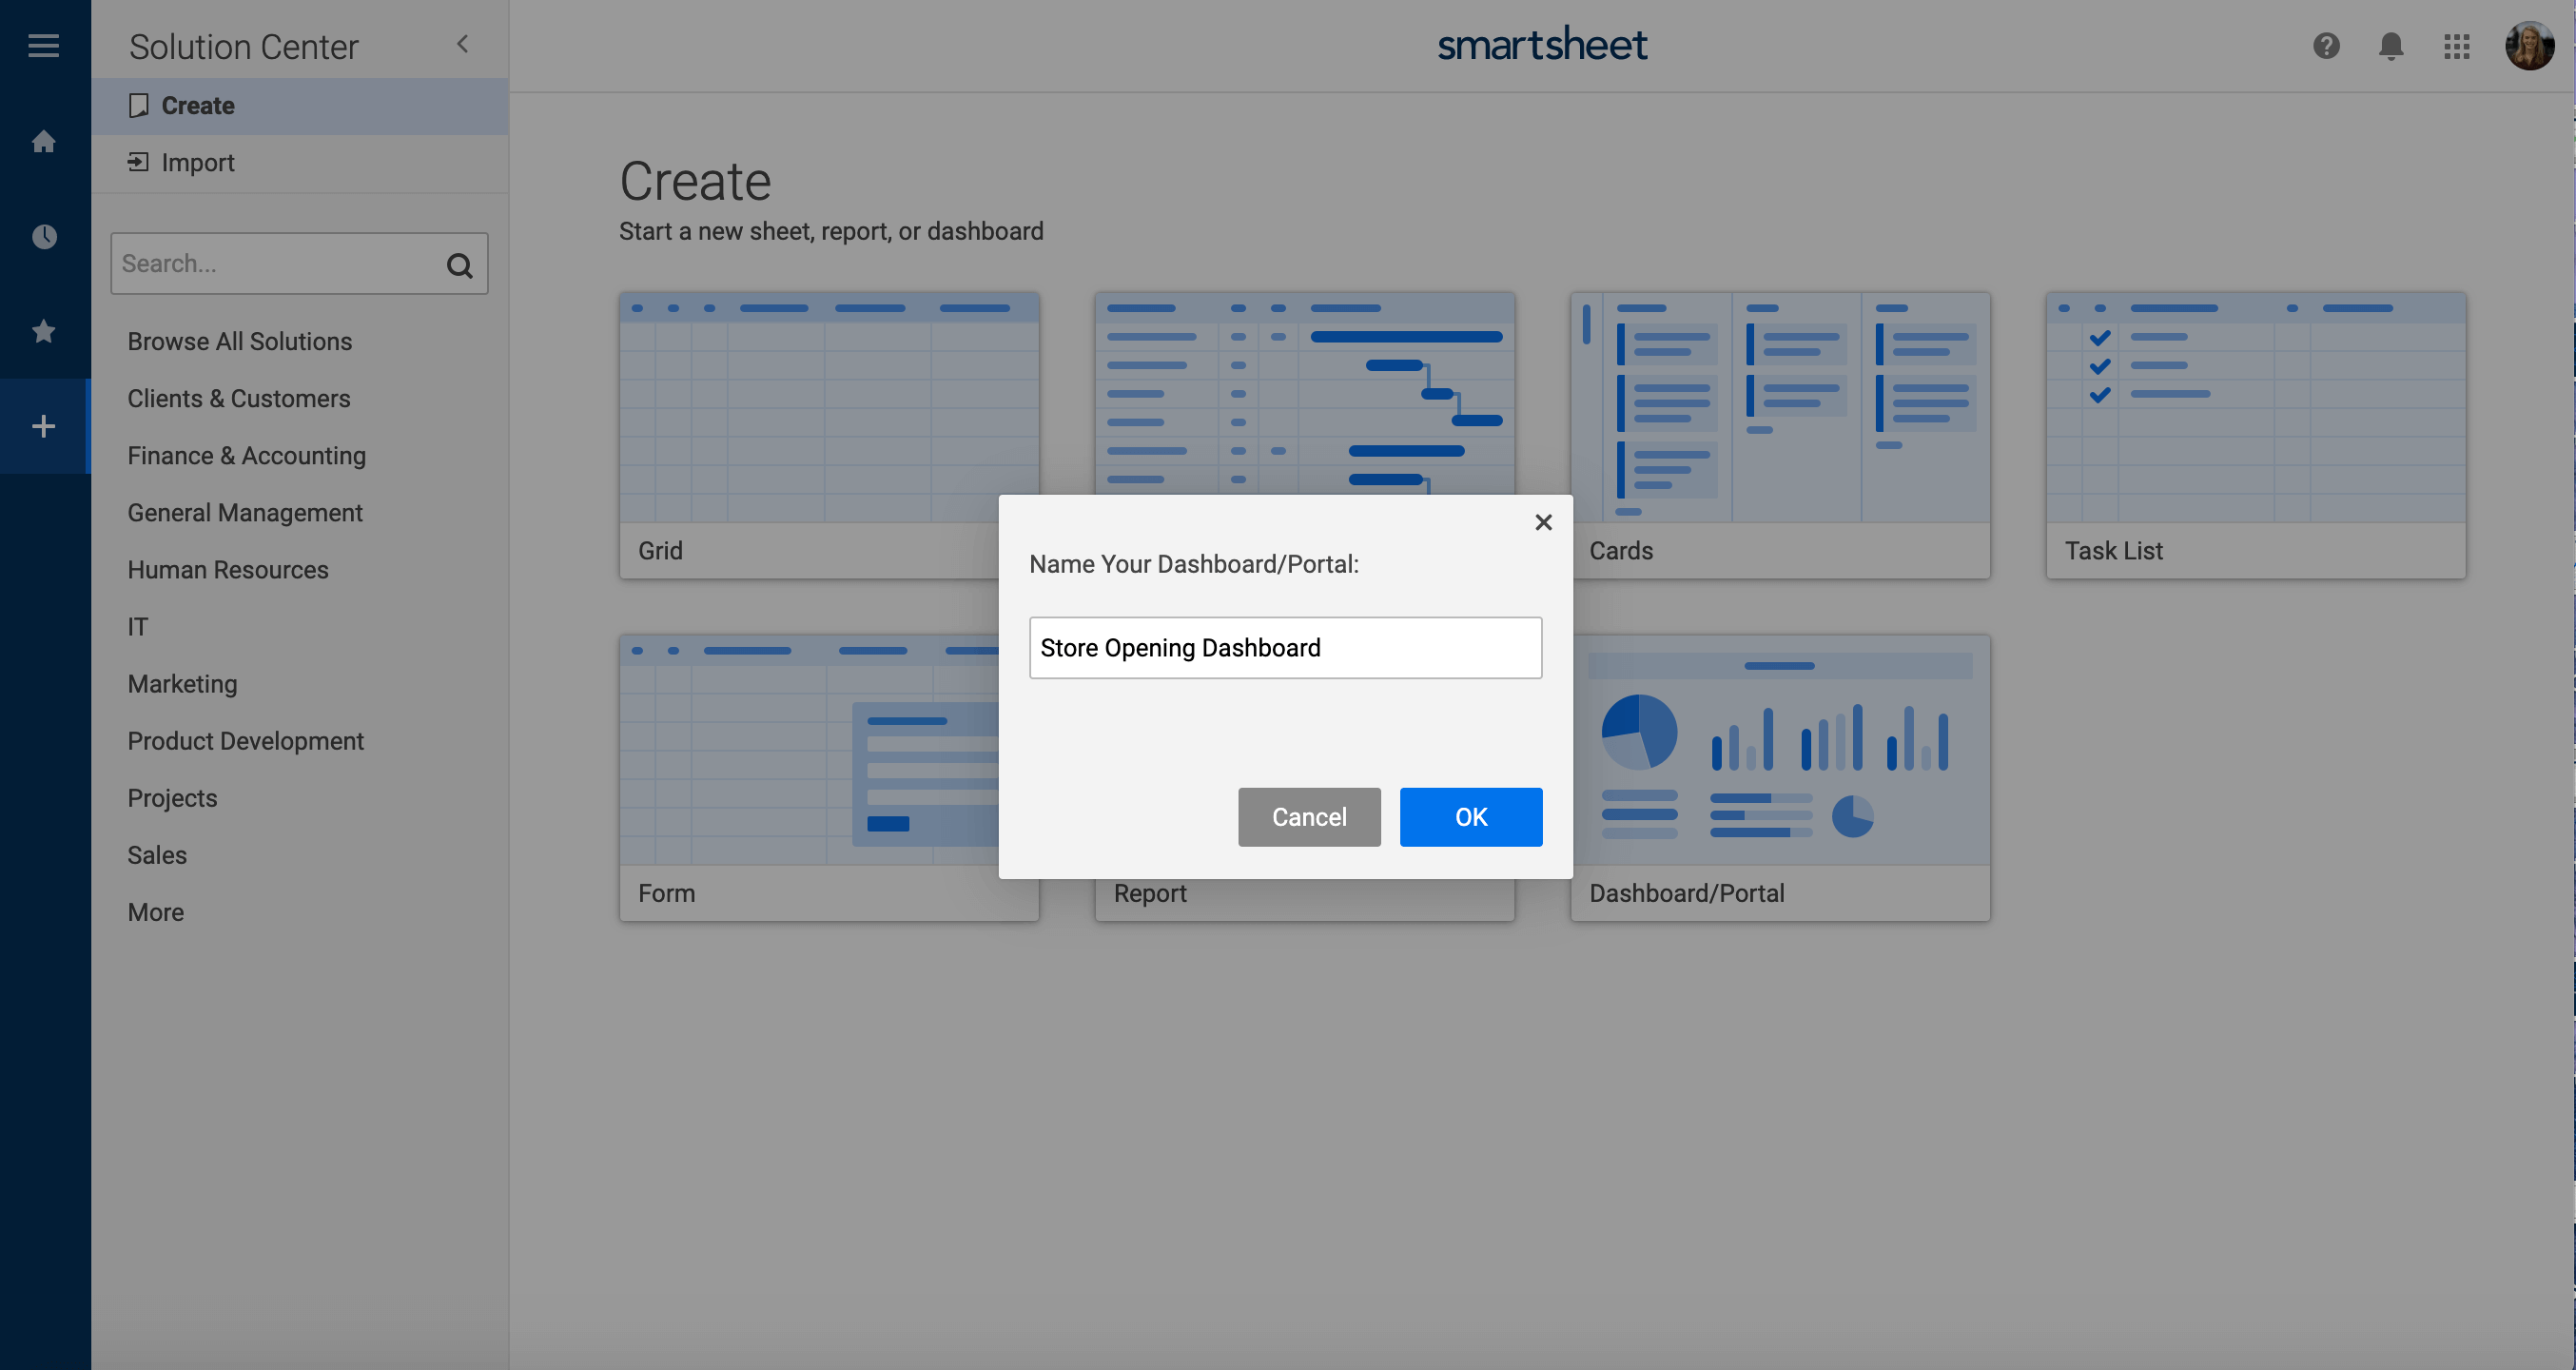Click the search magnifying glass button
This screenshot has width=2576, height=1370.
point(460,263)
